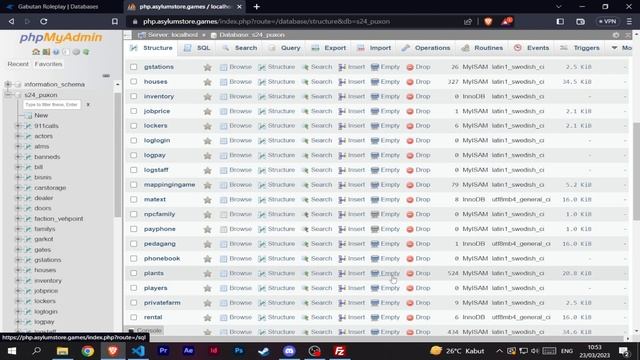Favorite the houses table star
The width and height of the screenshot is (640, 360).
point(207,82)
